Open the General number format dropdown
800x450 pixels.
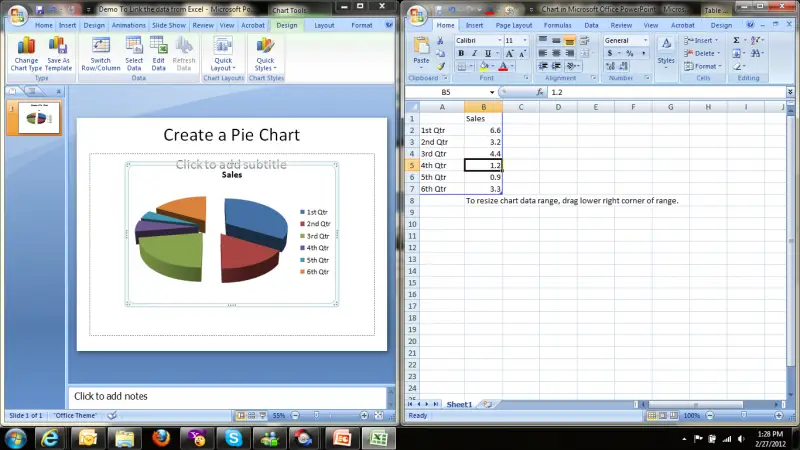point(645,40)
